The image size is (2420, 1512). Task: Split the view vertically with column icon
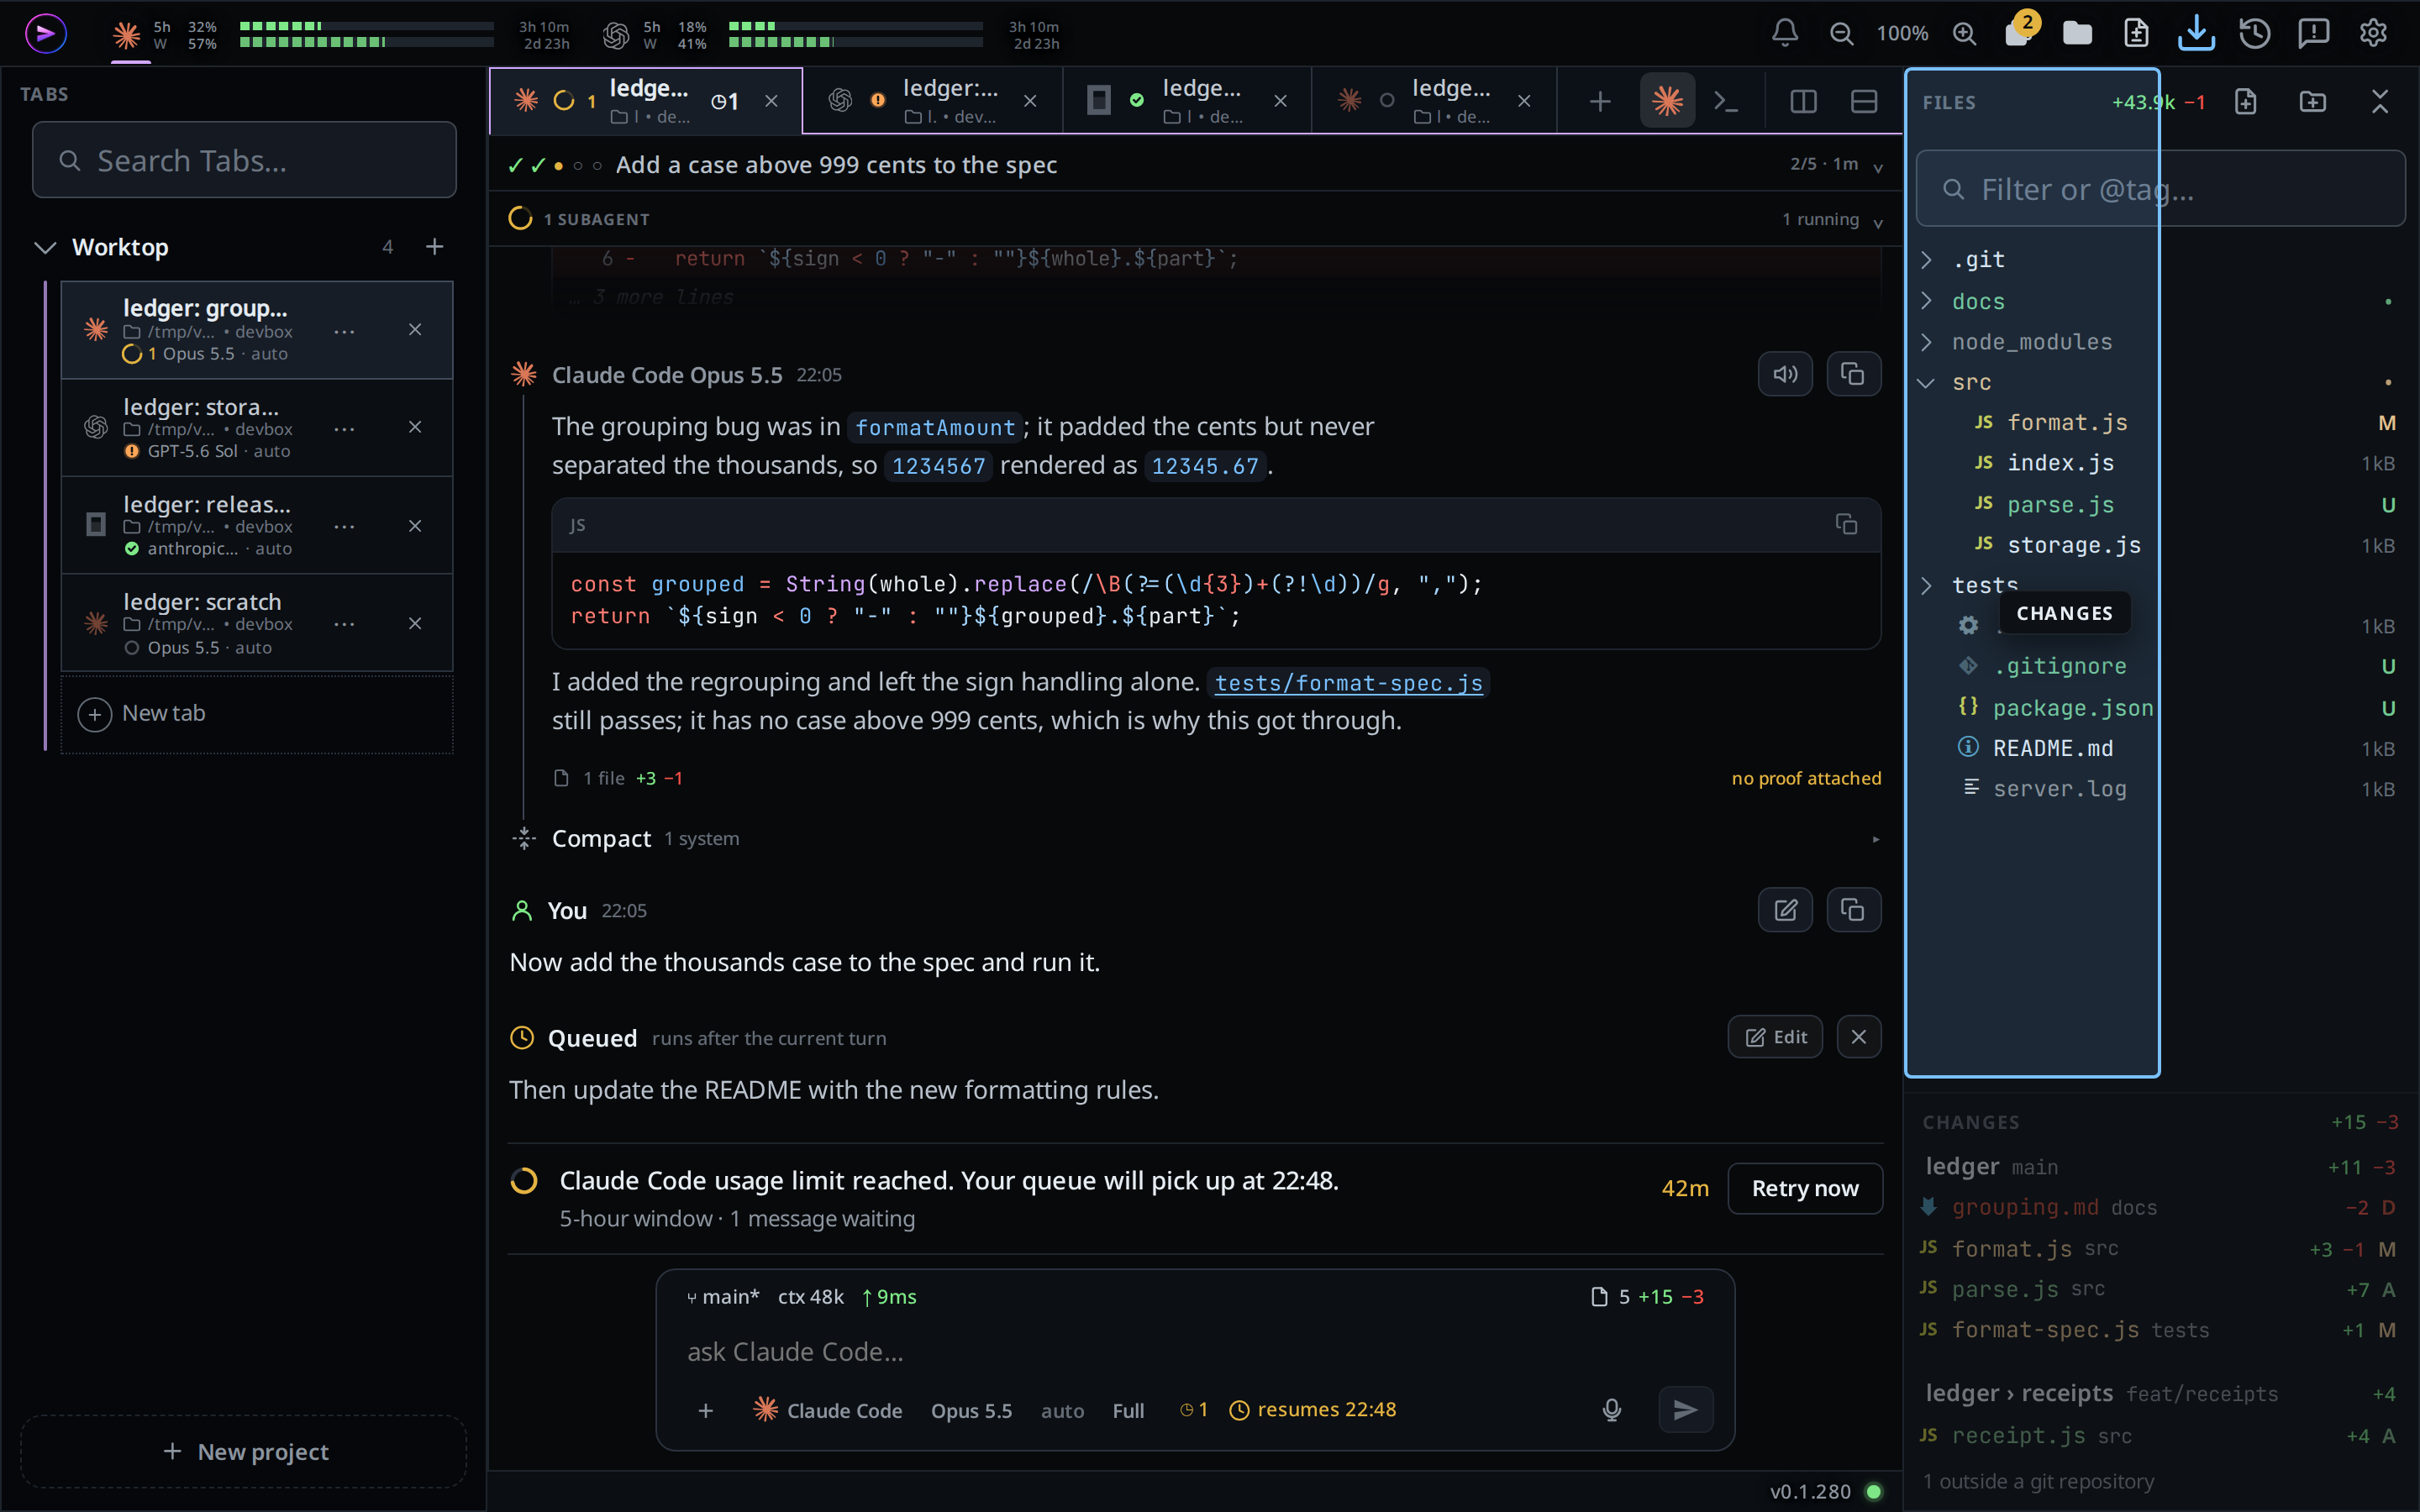click(1803, 101)
